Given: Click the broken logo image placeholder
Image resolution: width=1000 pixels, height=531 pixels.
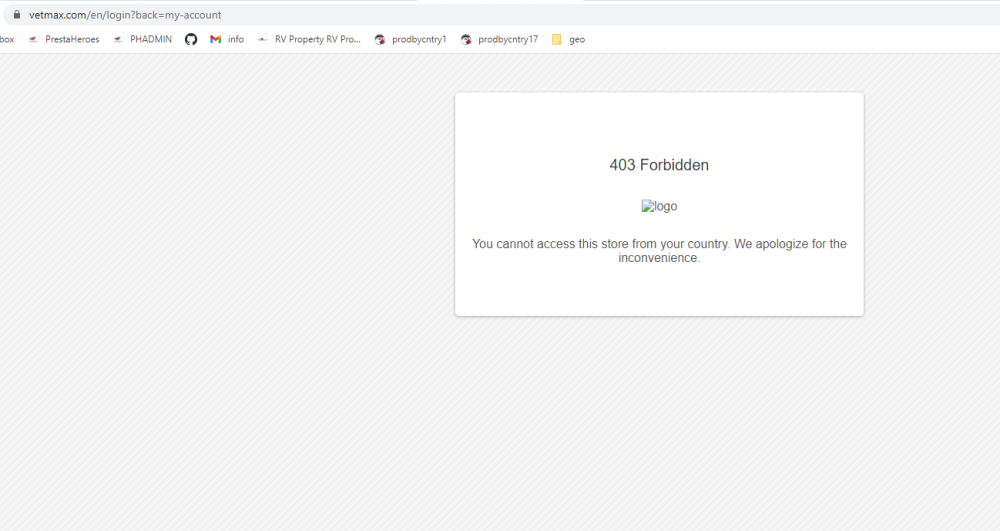Looking at the screenshot, I should [659, 207].
